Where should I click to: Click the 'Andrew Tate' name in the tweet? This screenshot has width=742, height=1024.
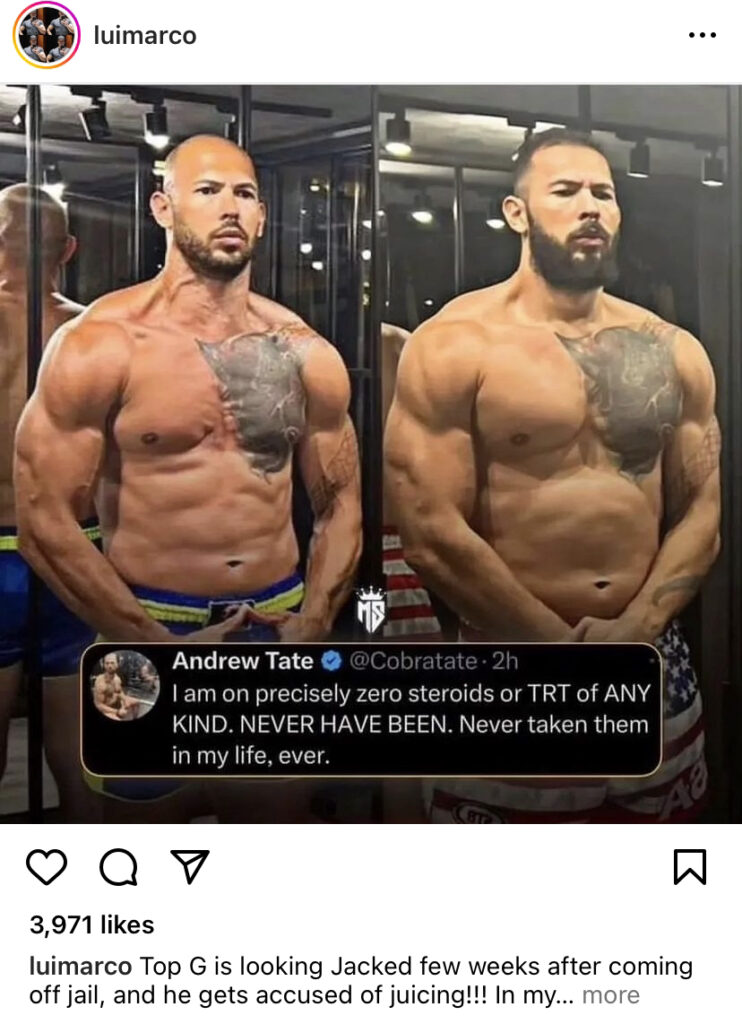tap(242, 661)
